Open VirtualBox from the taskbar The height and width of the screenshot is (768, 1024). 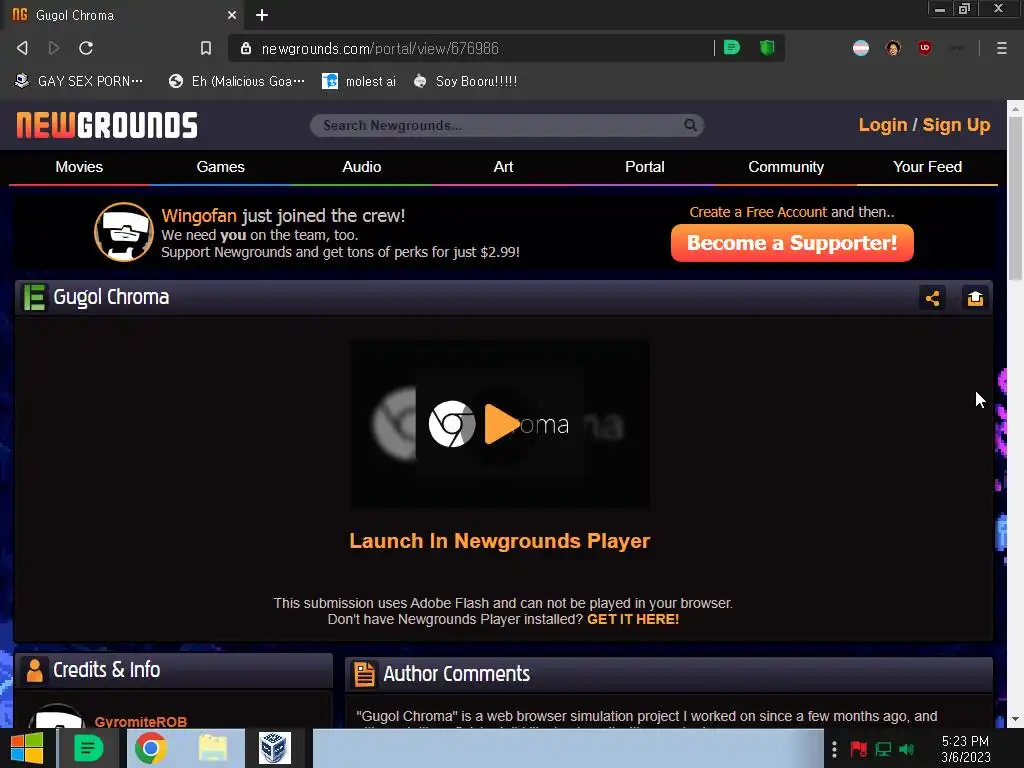(274, 748)
